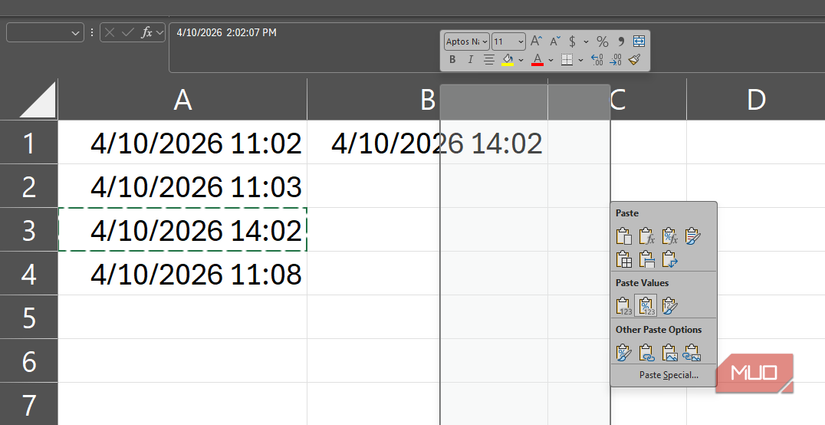Choose Paste Transpose icon
Viewport: 825px width, 425px height.
pos(670,259)
